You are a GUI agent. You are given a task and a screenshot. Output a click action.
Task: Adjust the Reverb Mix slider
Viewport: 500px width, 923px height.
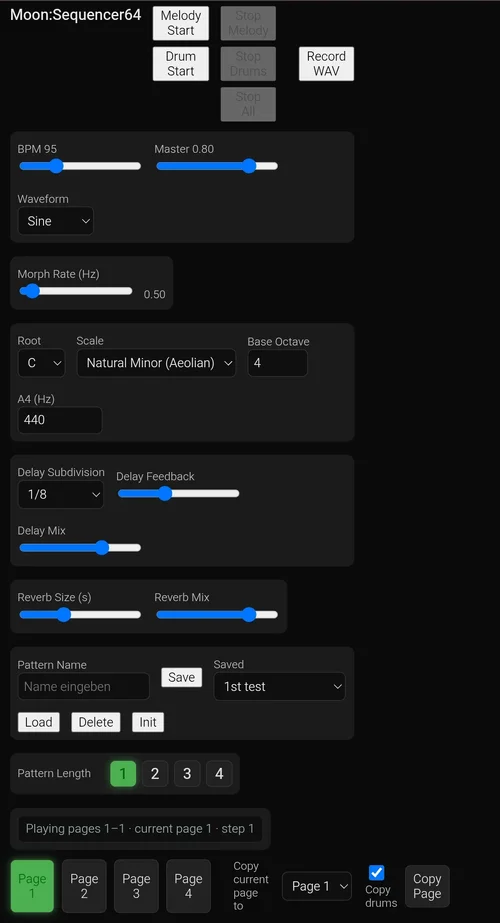(x=217, y=615)
